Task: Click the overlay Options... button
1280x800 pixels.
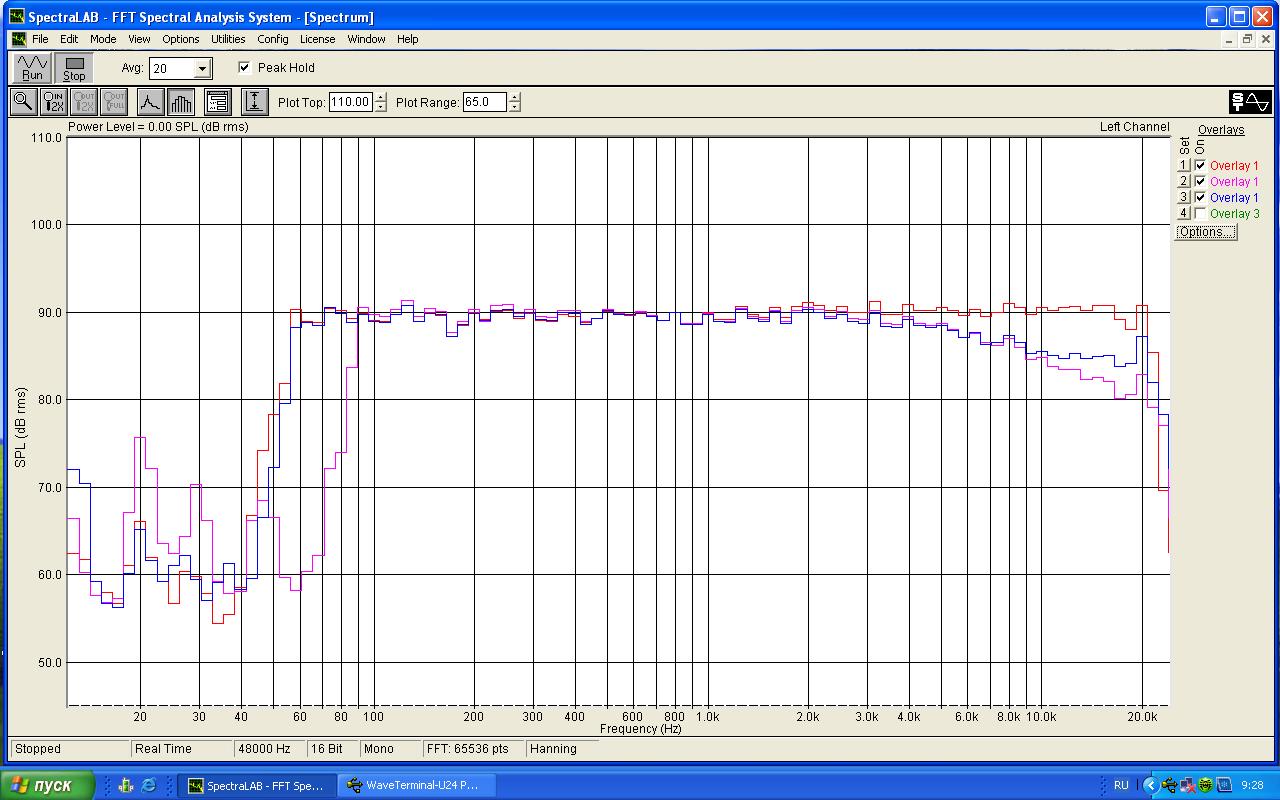Action: point(1205,231)
